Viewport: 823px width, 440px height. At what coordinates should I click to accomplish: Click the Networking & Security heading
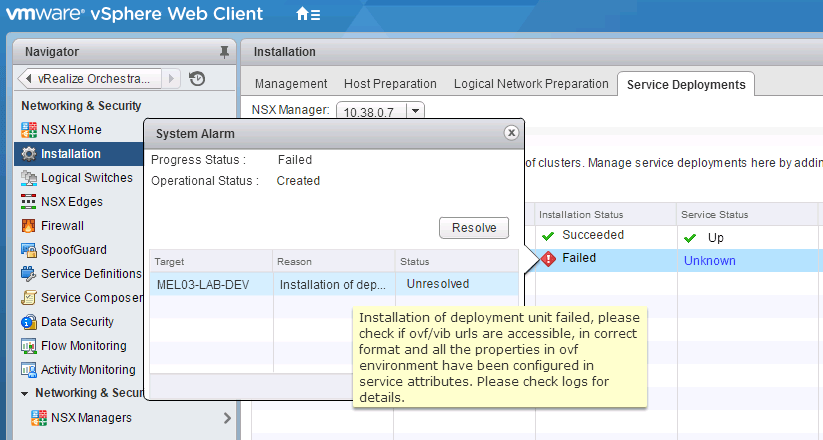pos(81,106)
